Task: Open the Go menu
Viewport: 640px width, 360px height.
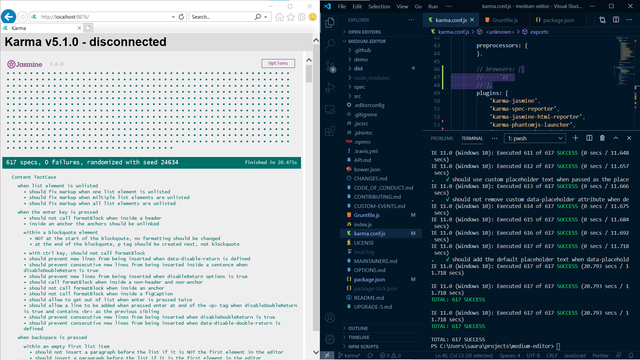Action: click(x=418, y=7)
